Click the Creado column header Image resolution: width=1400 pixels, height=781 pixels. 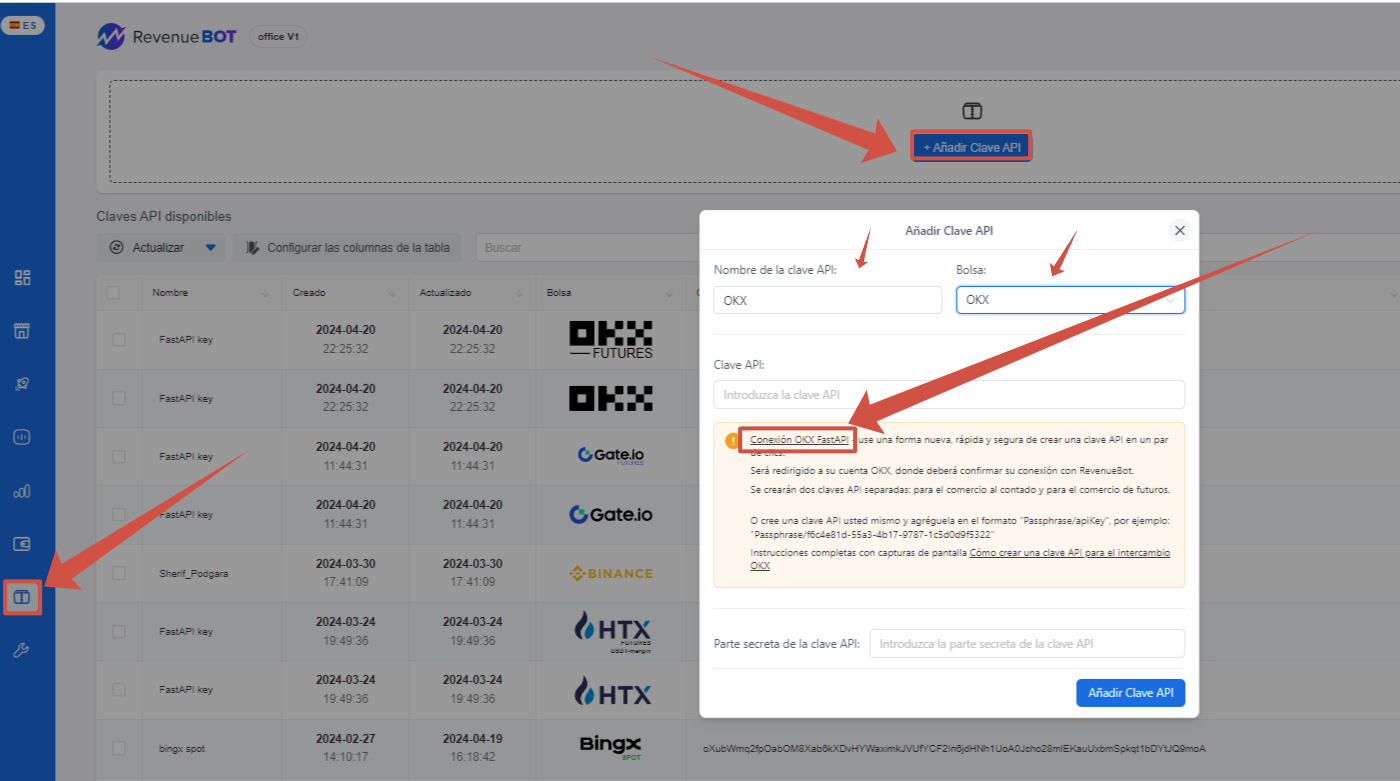coord(309,293)
